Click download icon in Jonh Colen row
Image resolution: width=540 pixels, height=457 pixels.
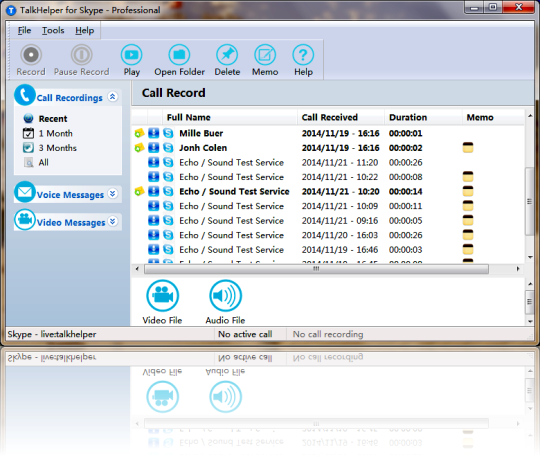pos(154,148)
